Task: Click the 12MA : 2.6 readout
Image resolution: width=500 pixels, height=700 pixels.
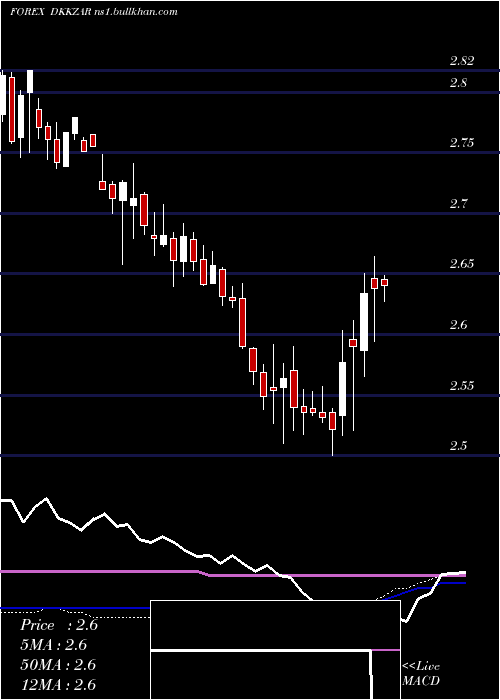Action: 58,684
